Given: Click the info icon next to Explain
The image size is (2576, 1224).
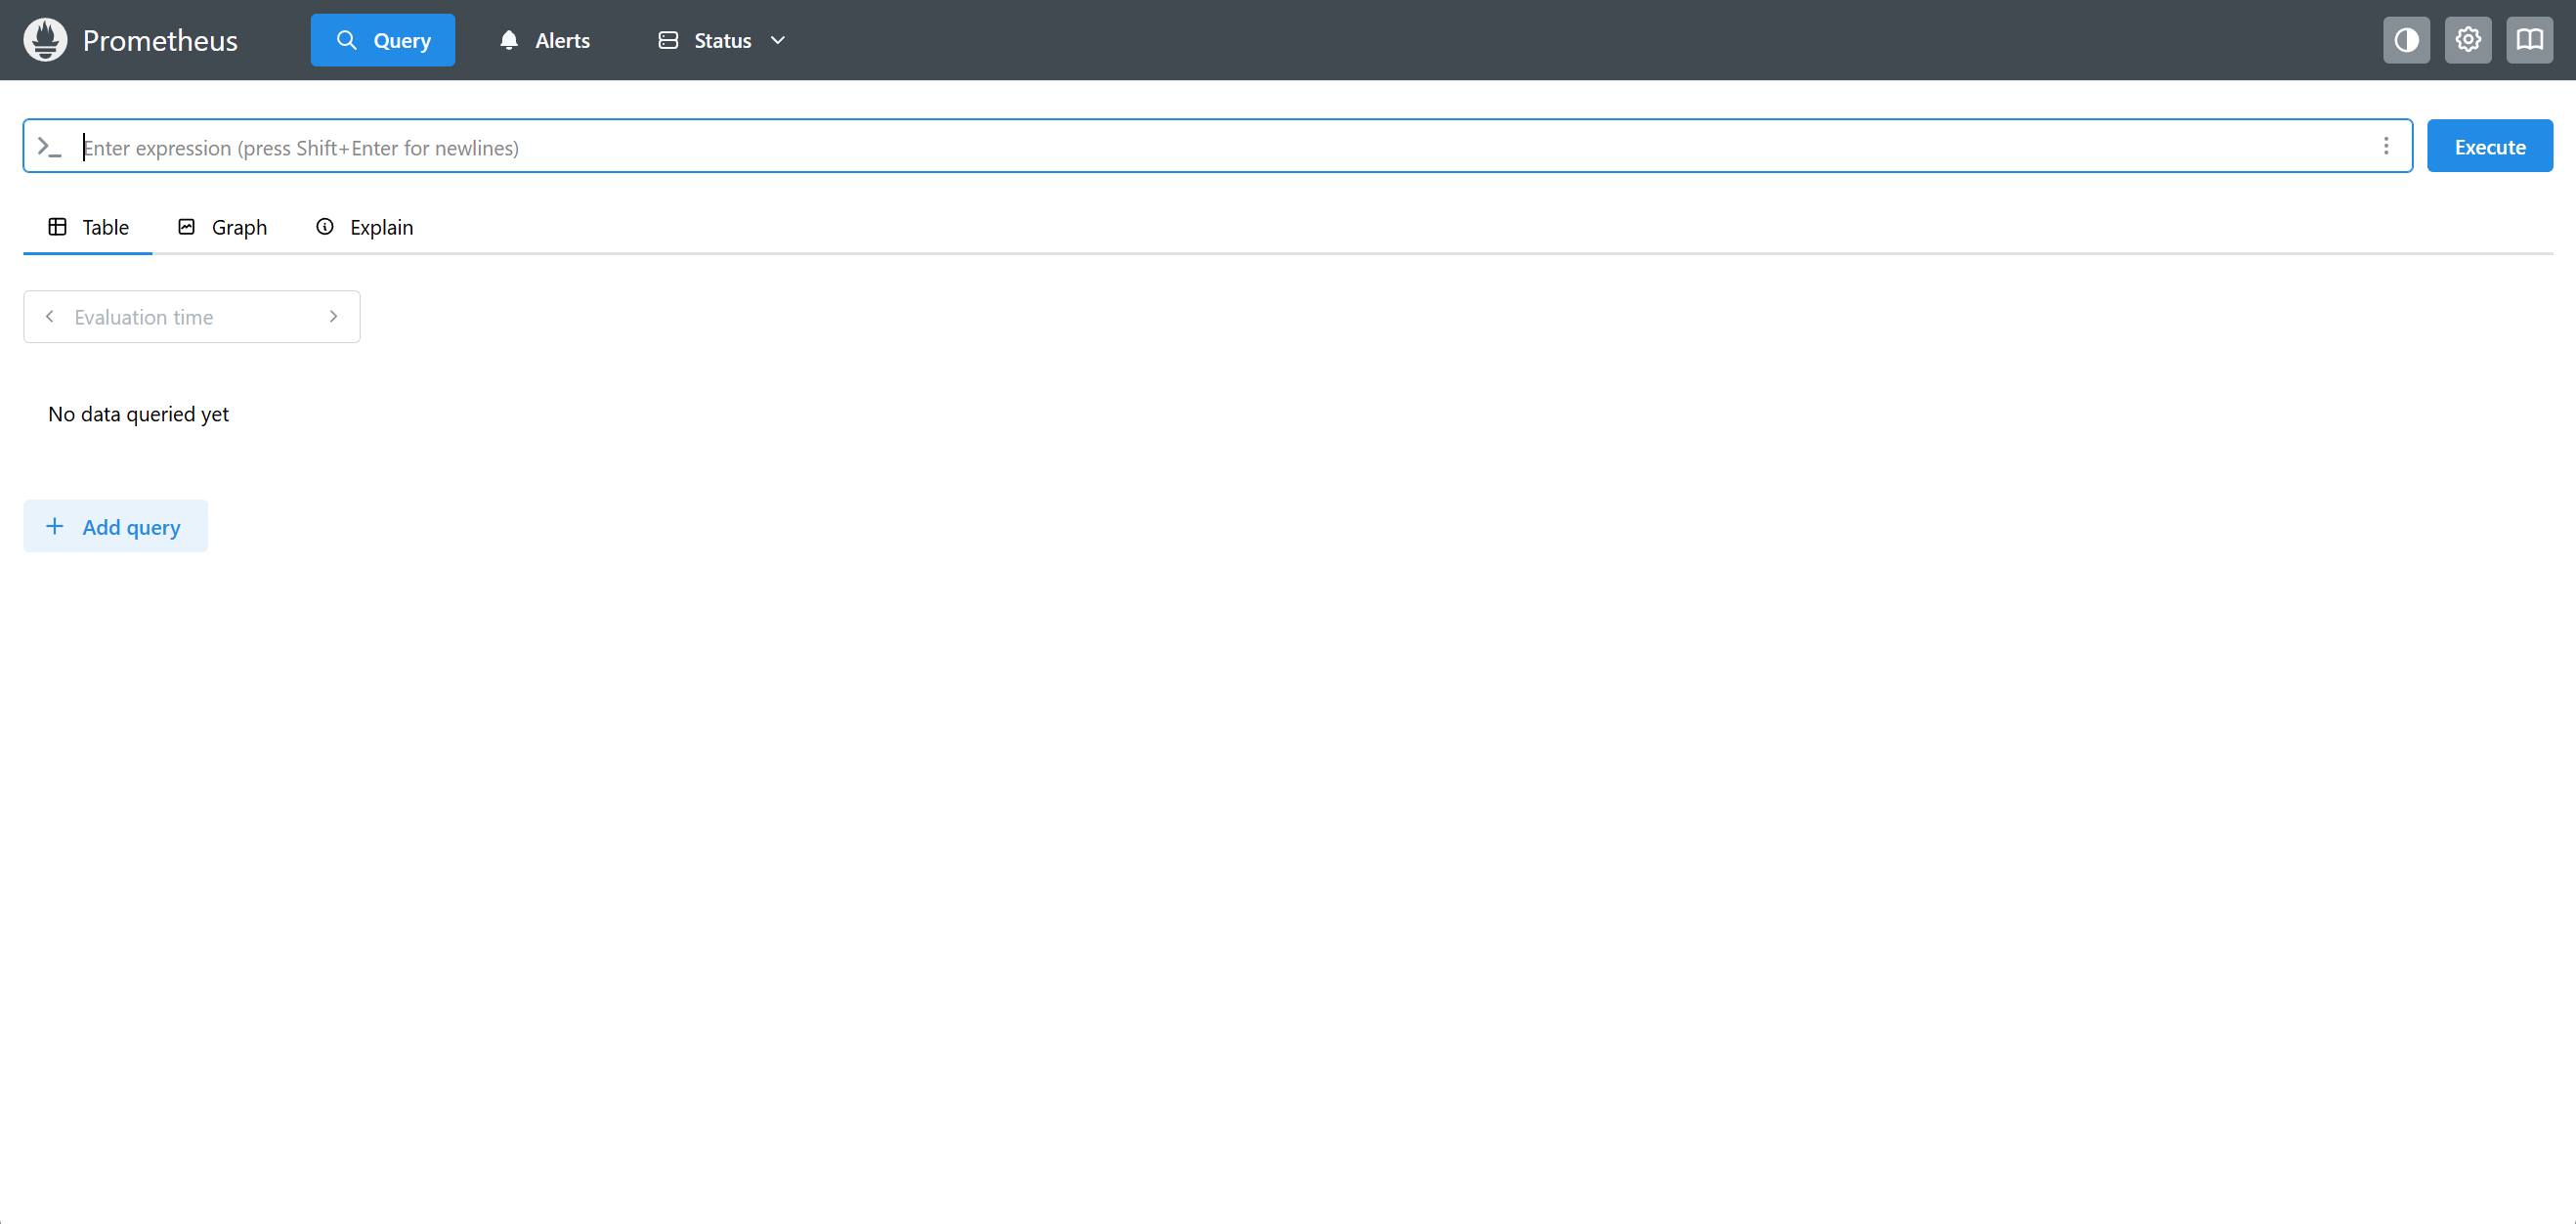Looking at the screenshot, I should point(325,227).
